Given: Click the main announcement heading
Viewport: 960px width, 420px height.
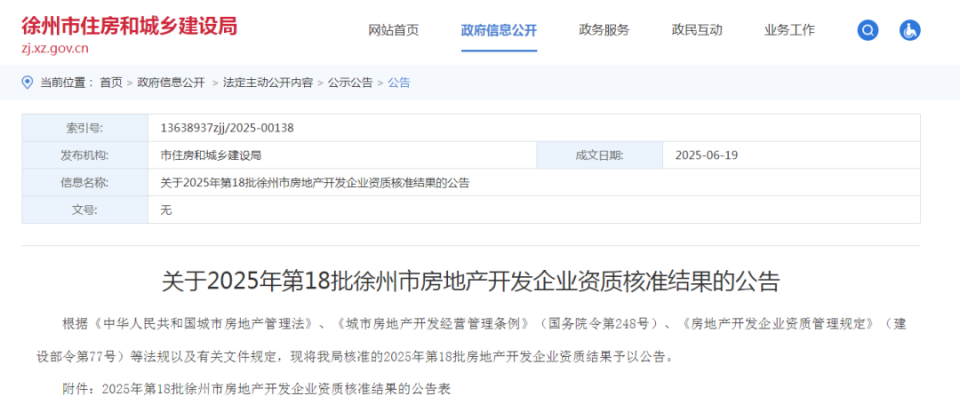Looking at the screenshot, I should (471, 282).
